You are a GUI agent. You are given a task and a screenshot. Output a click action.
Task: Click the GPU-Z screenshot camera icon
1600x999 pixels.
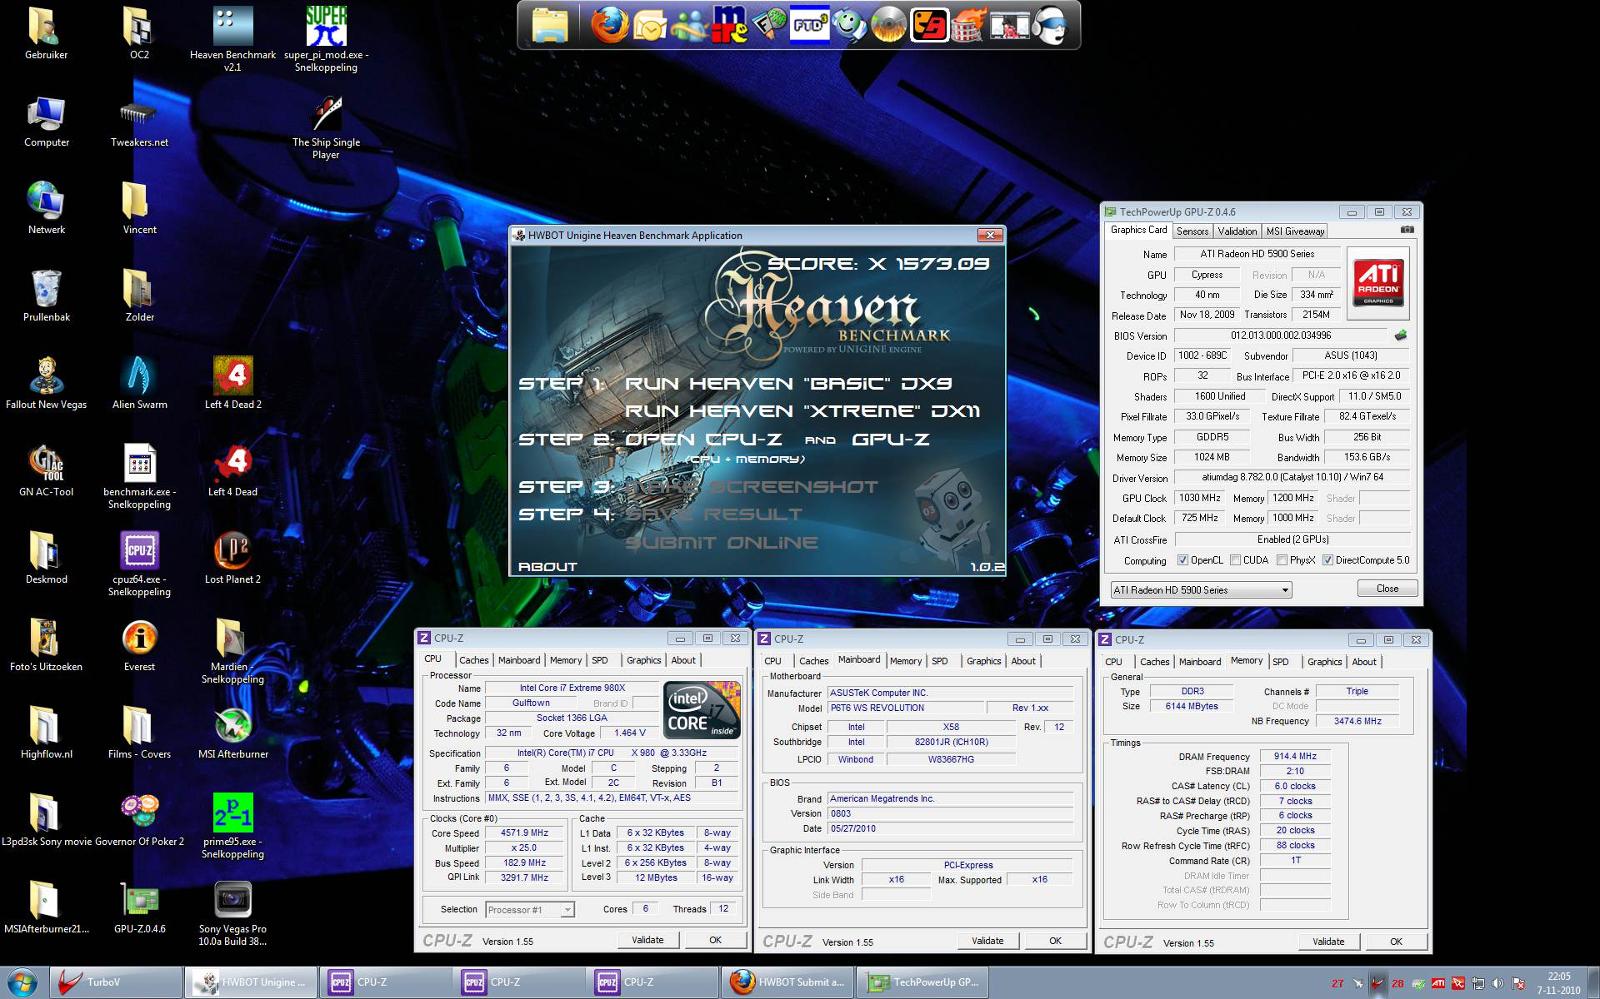1407,230
